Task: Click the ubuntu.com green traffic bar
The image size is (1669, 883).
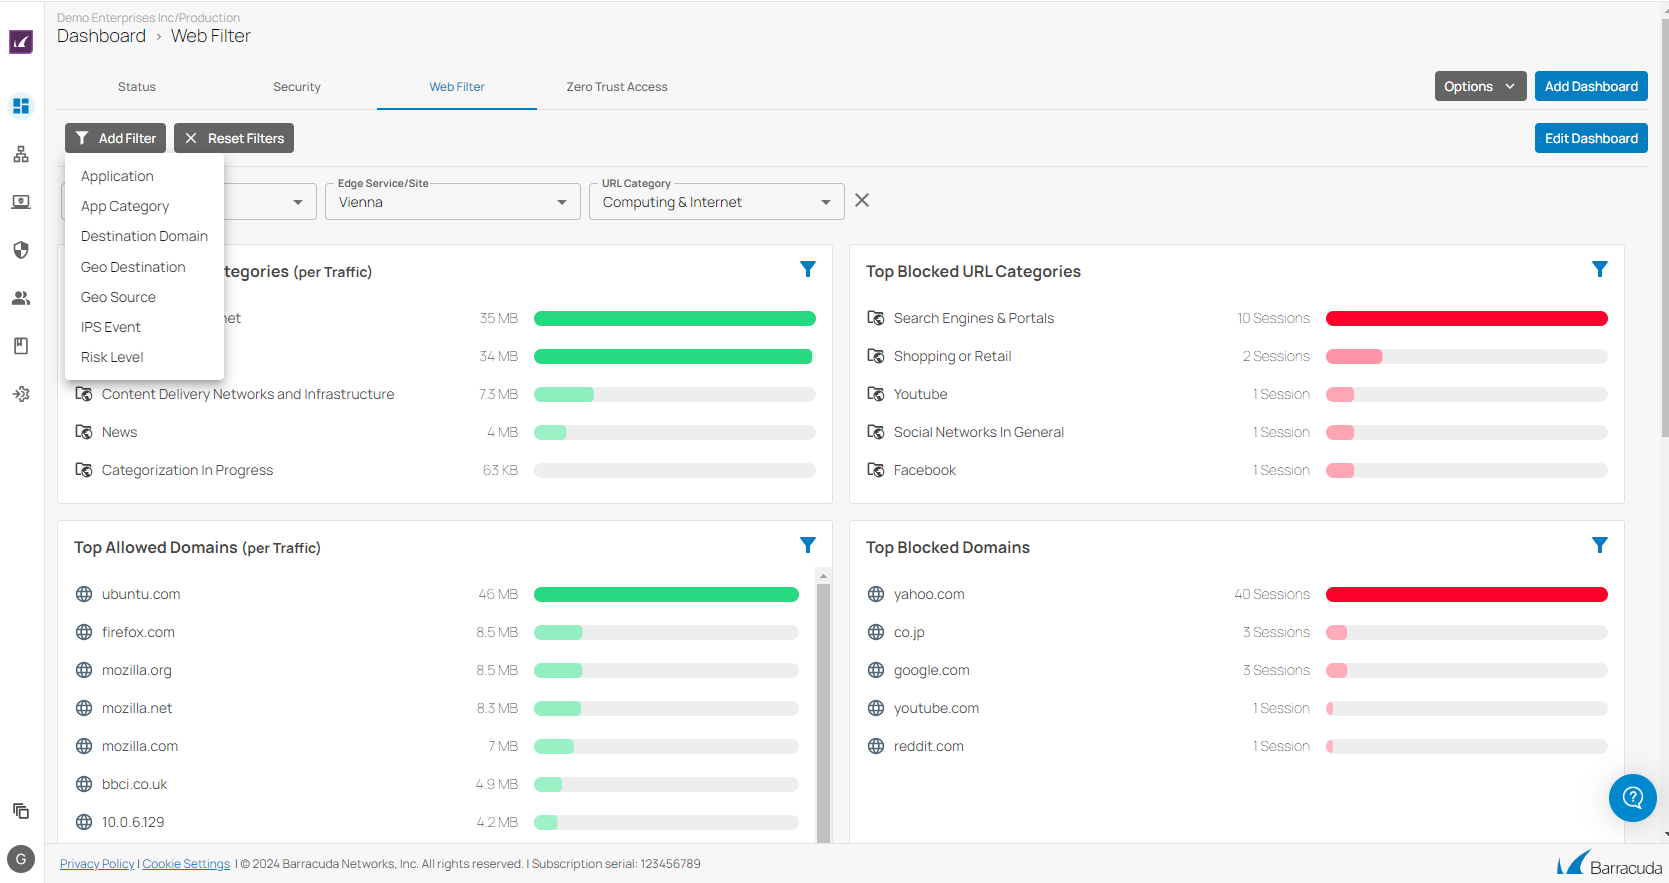Action: (x=666, y=594)
